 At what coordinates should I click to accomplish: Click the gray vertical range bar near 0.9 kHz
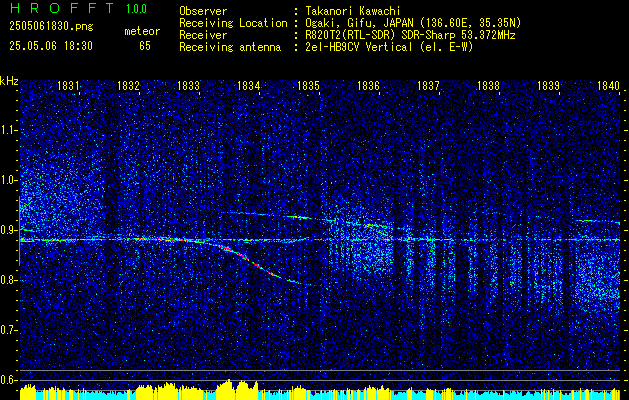[19, 231]
